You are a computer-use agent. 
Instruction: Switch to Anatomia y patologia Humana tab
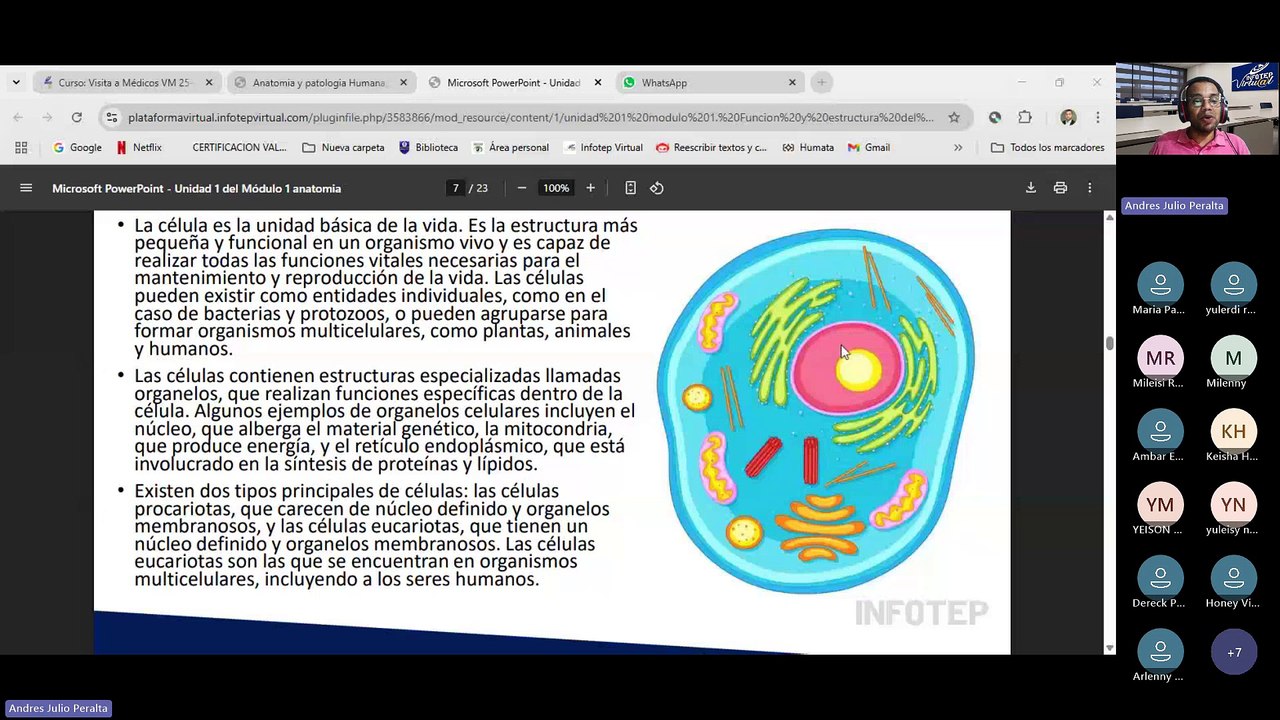[x=321, y=83]
